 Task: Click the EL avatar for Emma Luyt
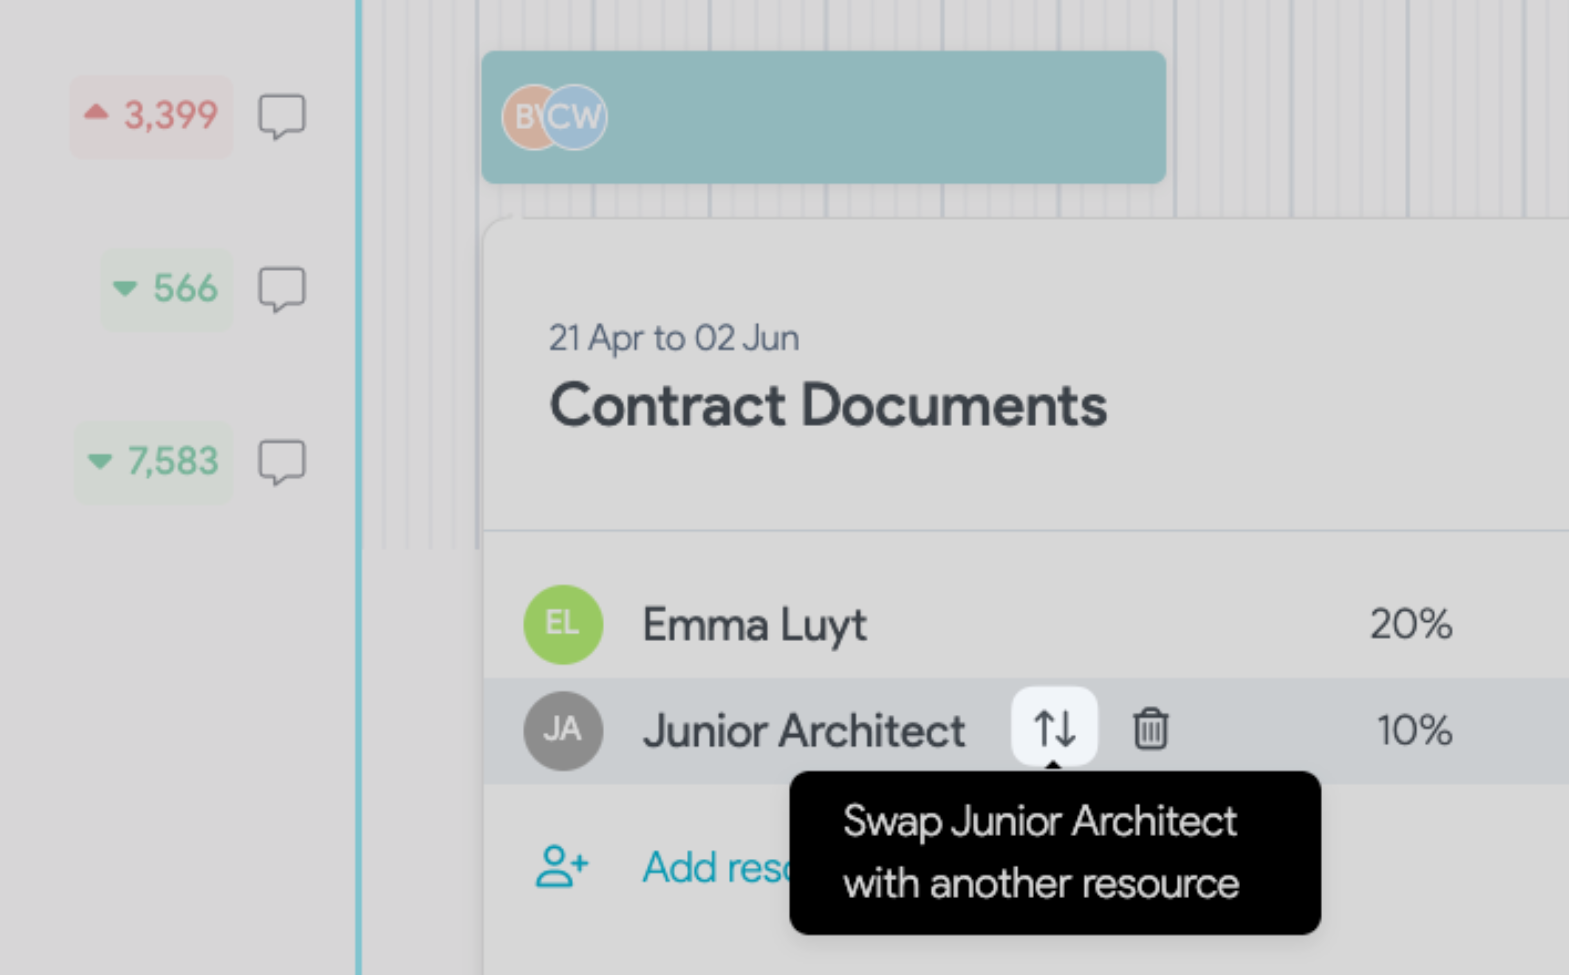pyautogui.click(x=563, y=624)
